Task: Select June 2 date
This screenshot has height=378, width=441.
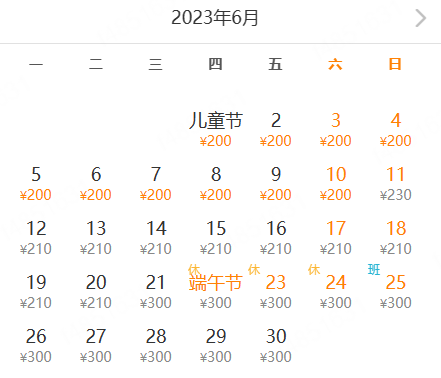Action: (x=276, y=129)
